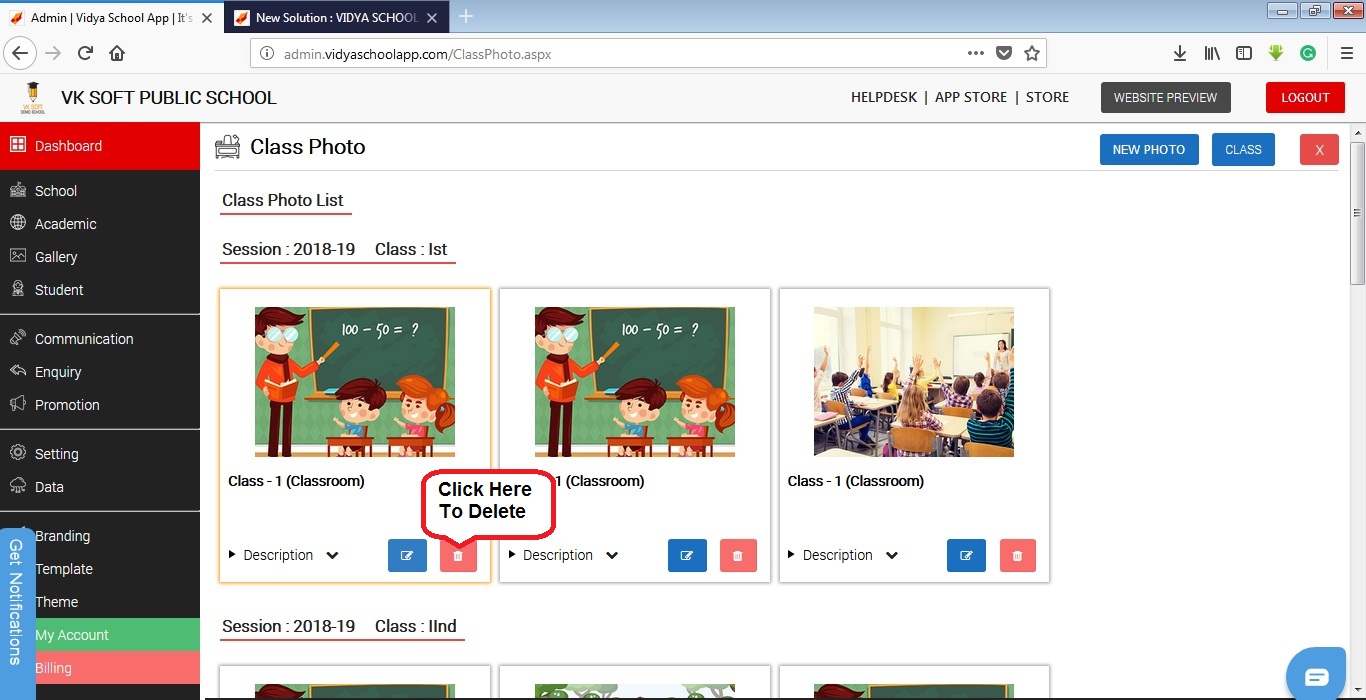Click the site information icon in address bar
The image size is (1366, 700).
[267, 54]
